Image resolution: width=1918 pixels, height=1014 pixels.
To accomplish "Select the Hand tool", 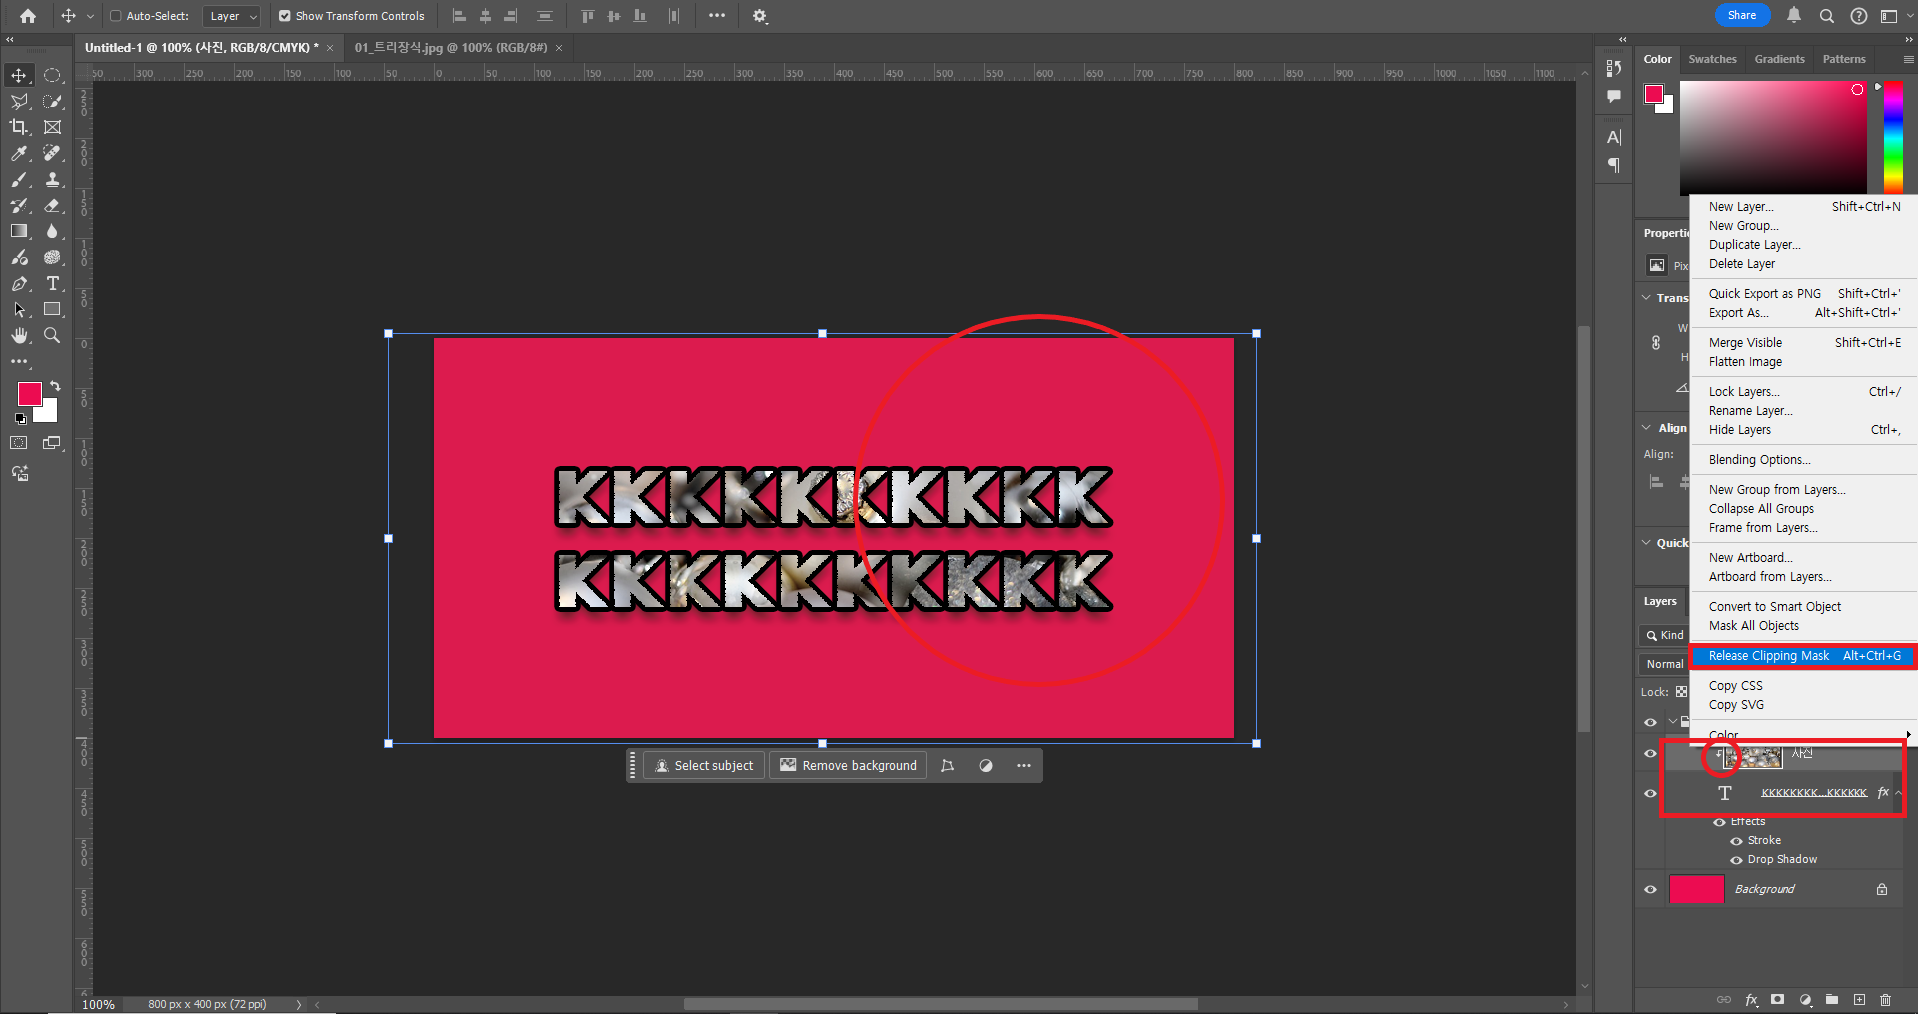I will click(x=19, y=336).
